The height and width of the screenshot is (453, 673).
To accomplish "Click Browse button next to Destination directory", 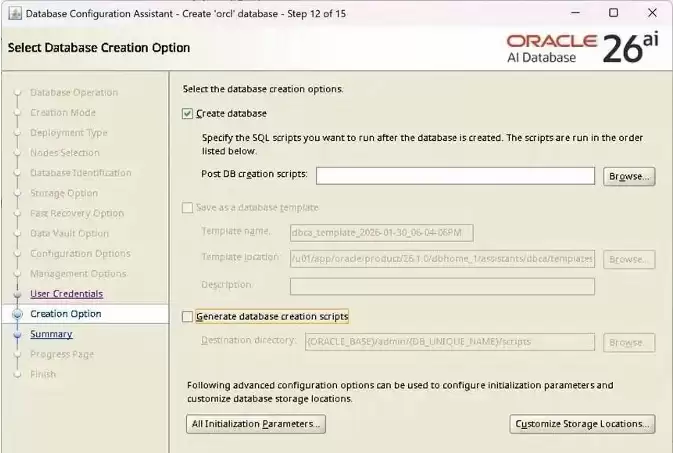I will pyautogui.click(x=629, y=343).
